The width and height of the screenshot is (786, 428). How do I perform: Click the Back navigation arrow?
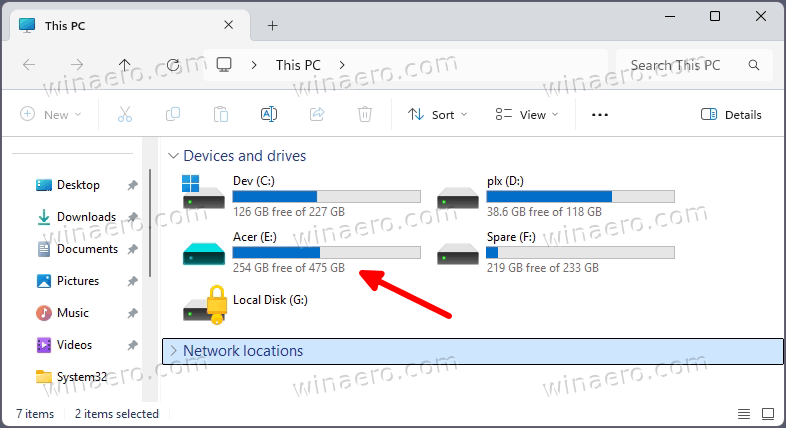click(29, 65)
